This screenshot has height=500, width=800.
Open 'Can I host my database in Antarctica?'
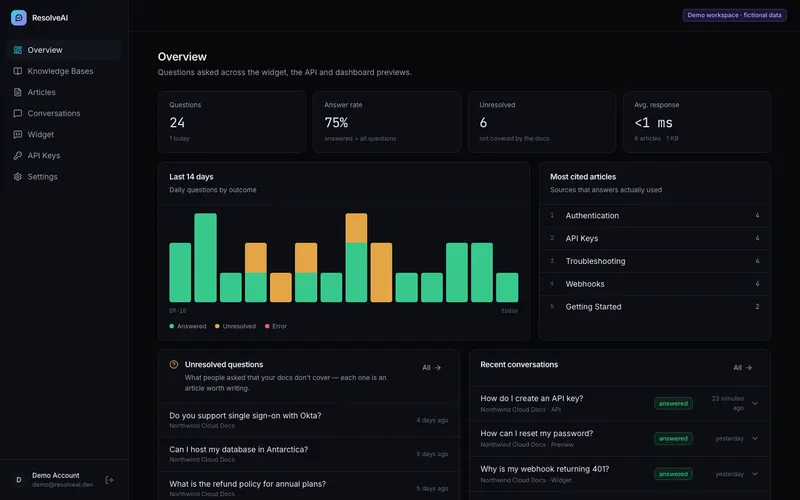coord(309,454)
